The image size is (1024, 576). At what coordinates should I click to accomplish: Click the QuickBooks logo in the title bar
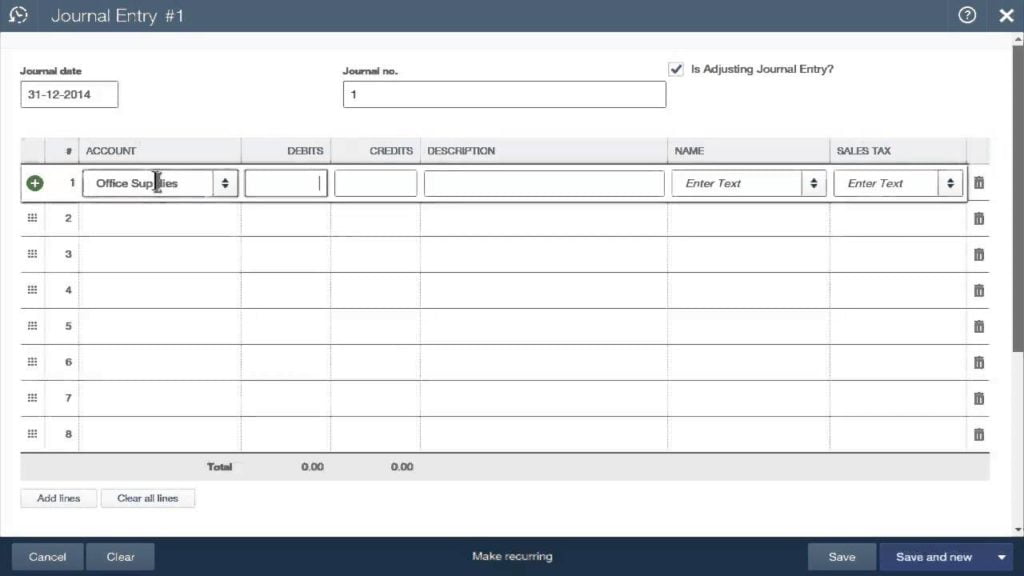pos(18,15)
